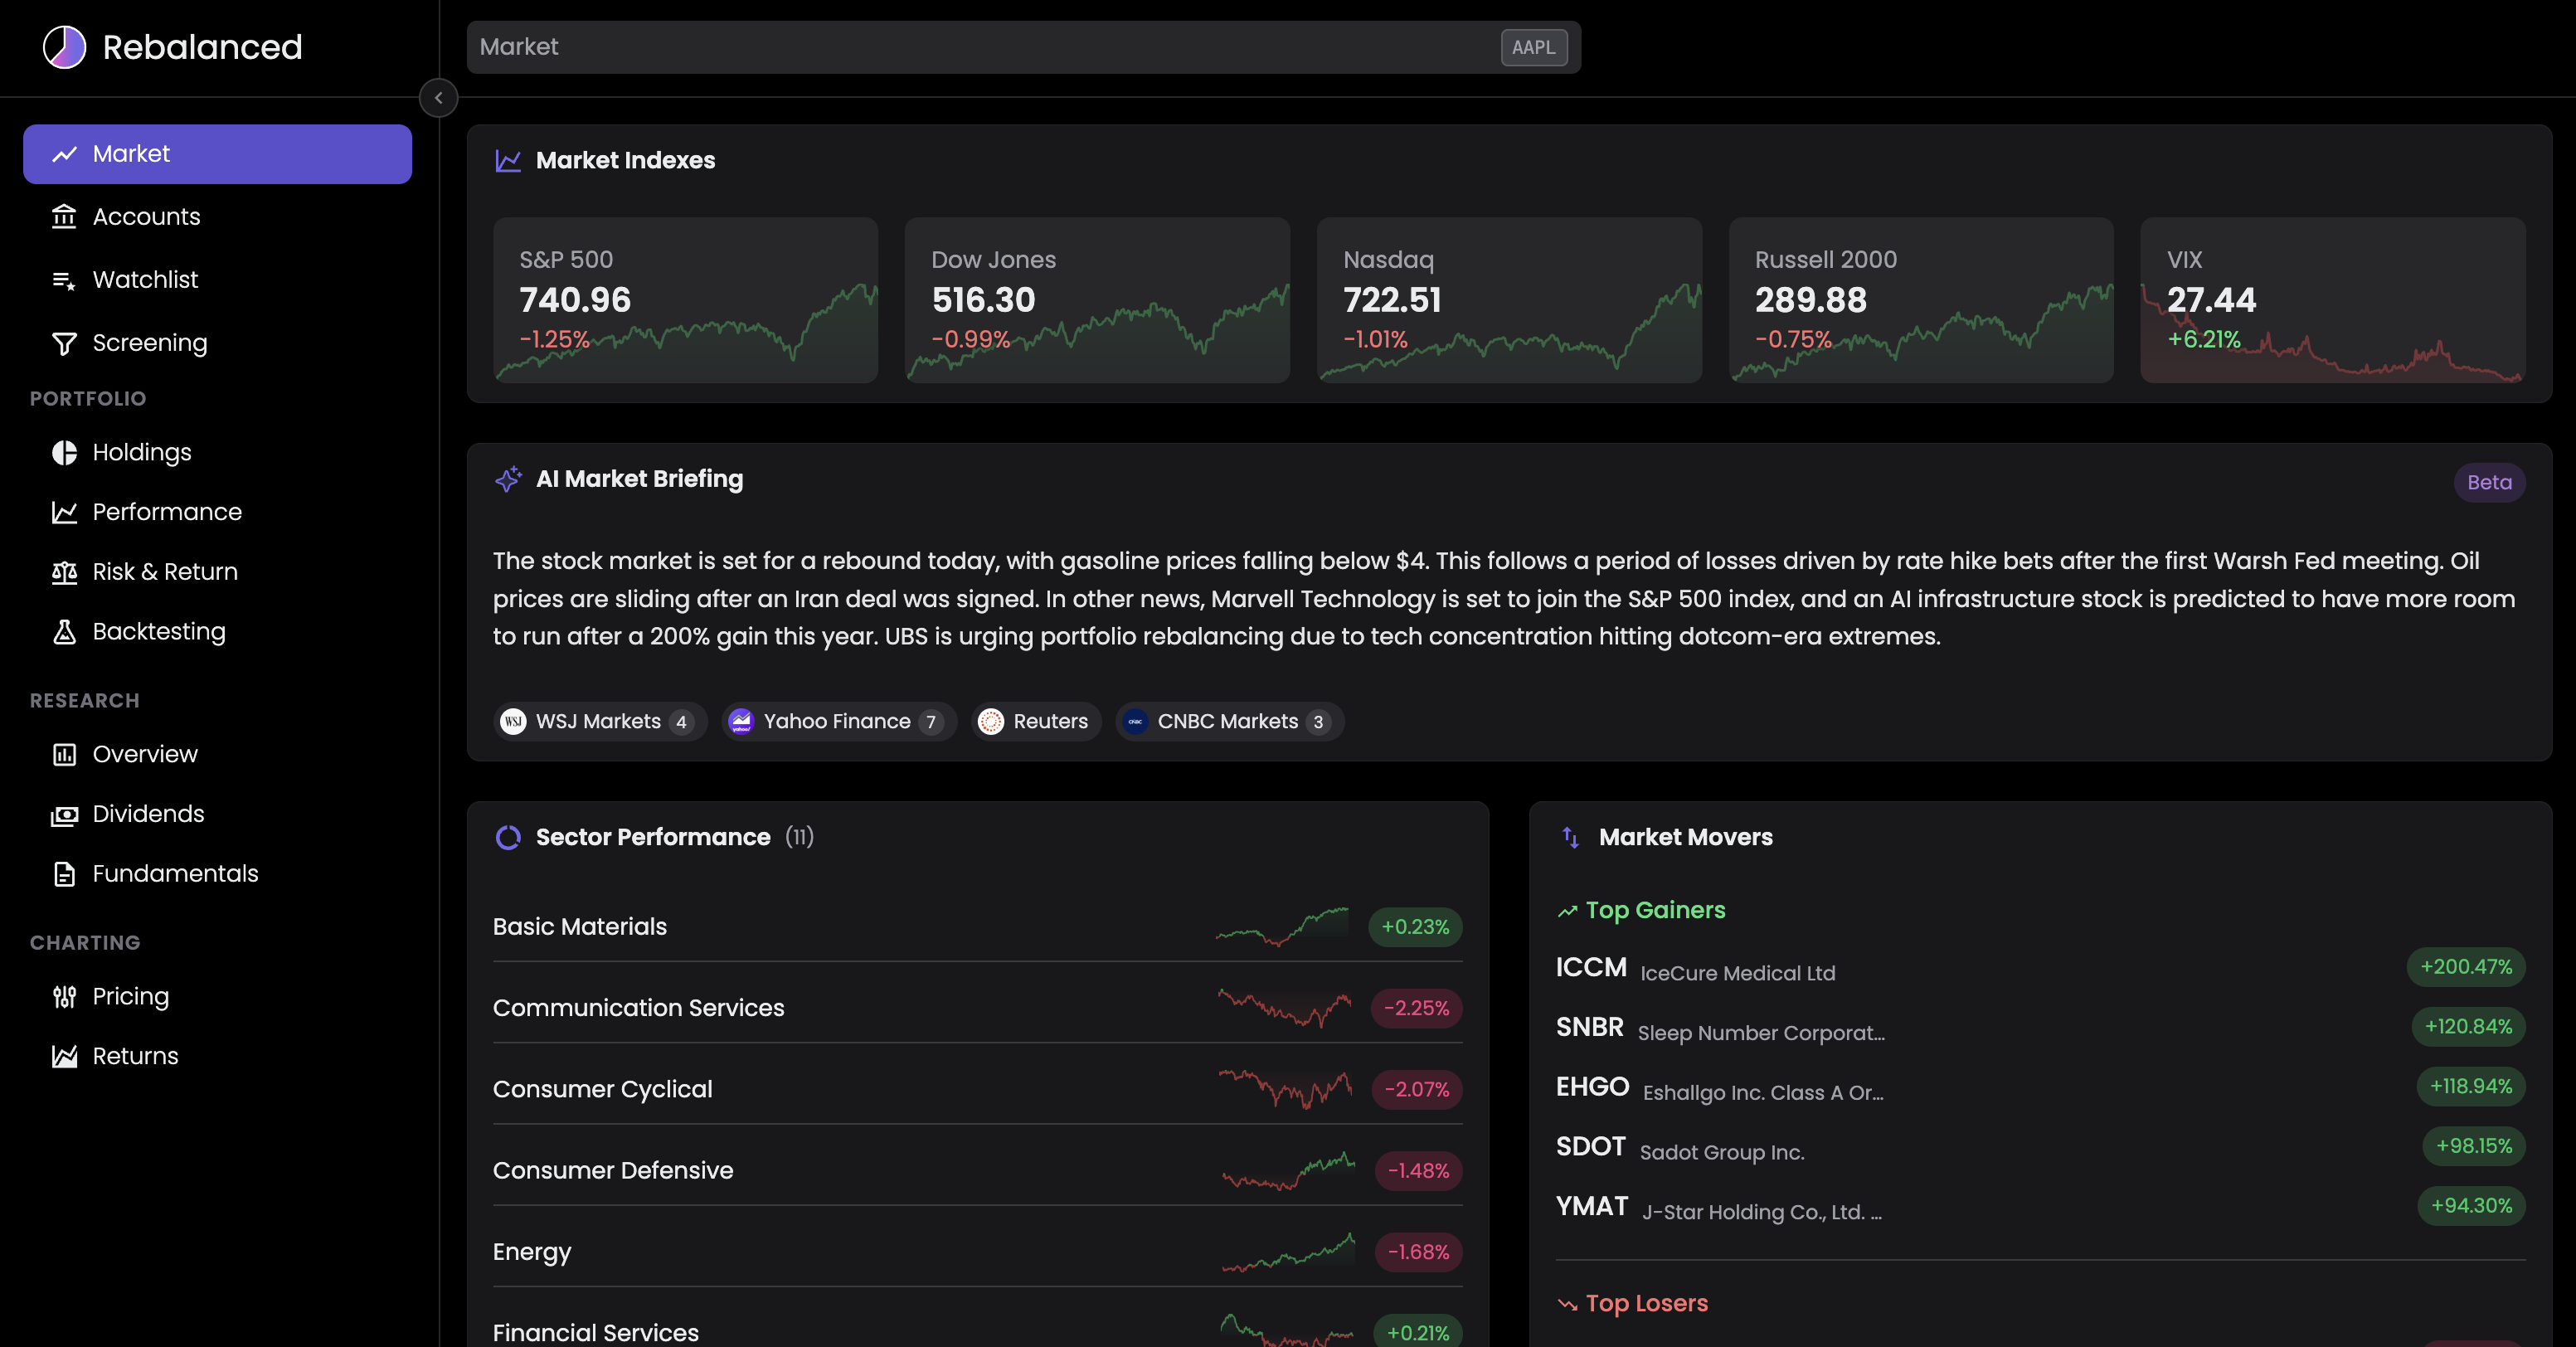Click the Yahoo Finance source logo
The image size is (2576, 1347).
coord(741,721)
